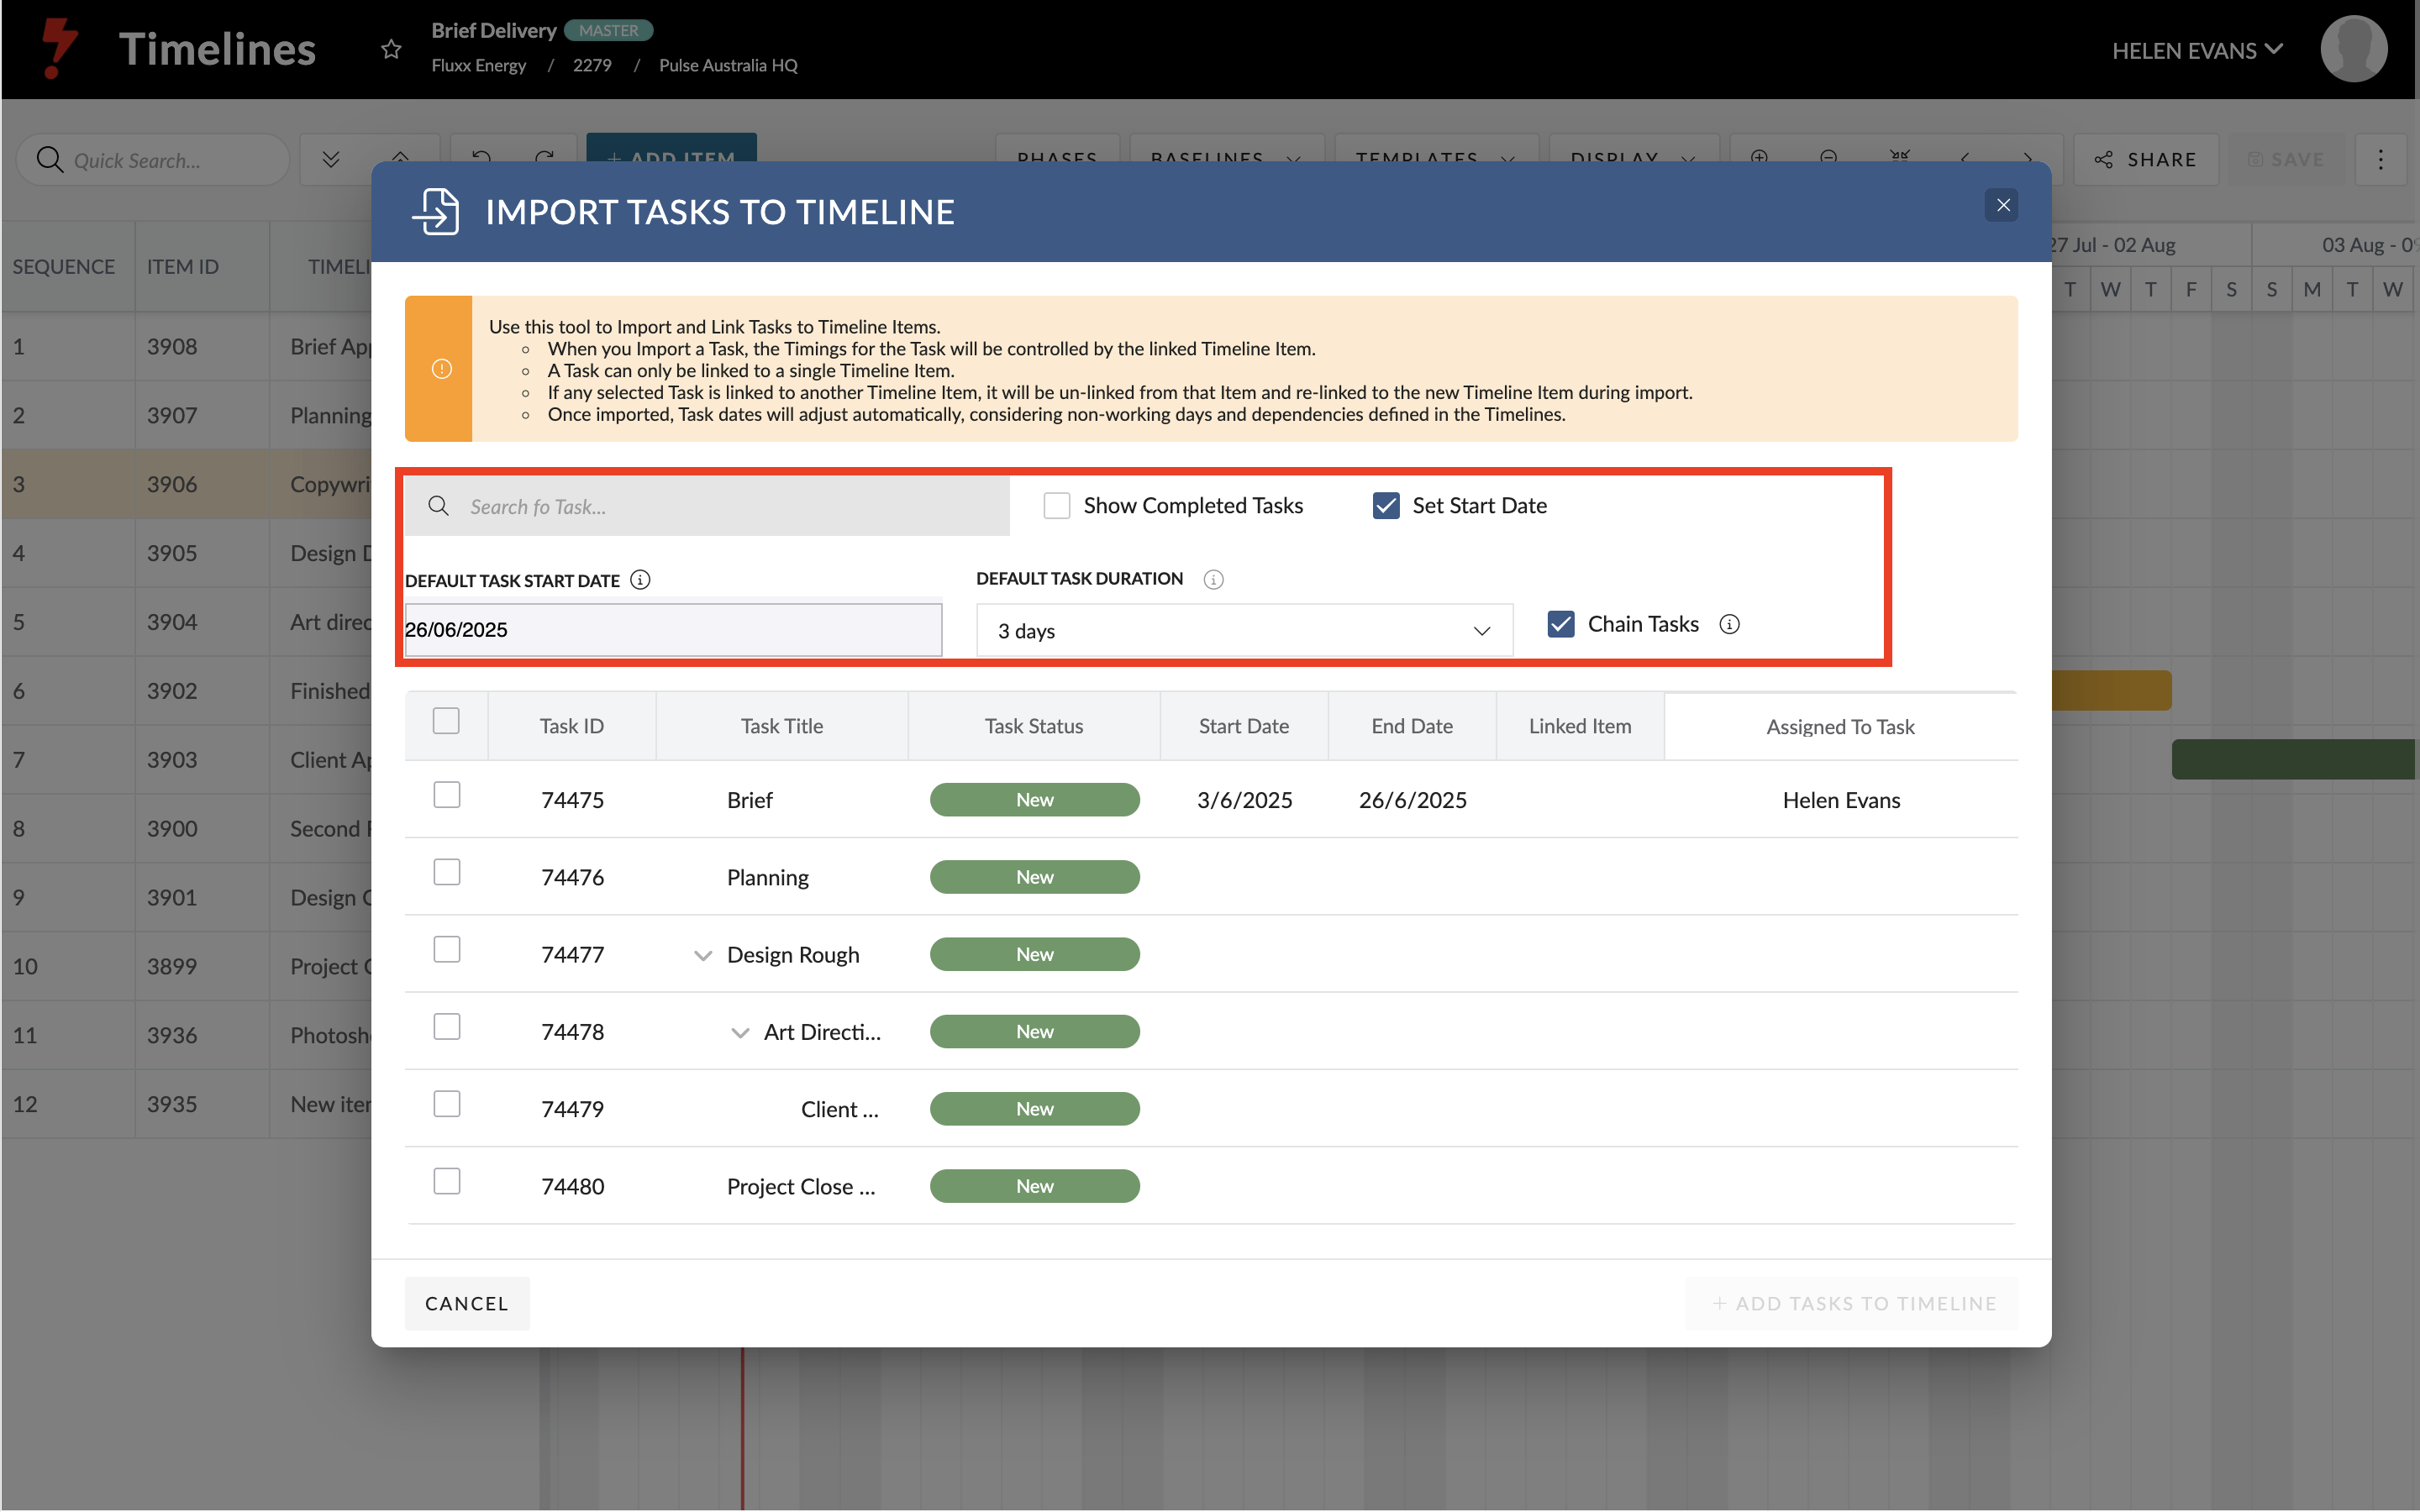Click the info icon next to Chain Tasks
2420x1512 pixels.
(1729, 624)
